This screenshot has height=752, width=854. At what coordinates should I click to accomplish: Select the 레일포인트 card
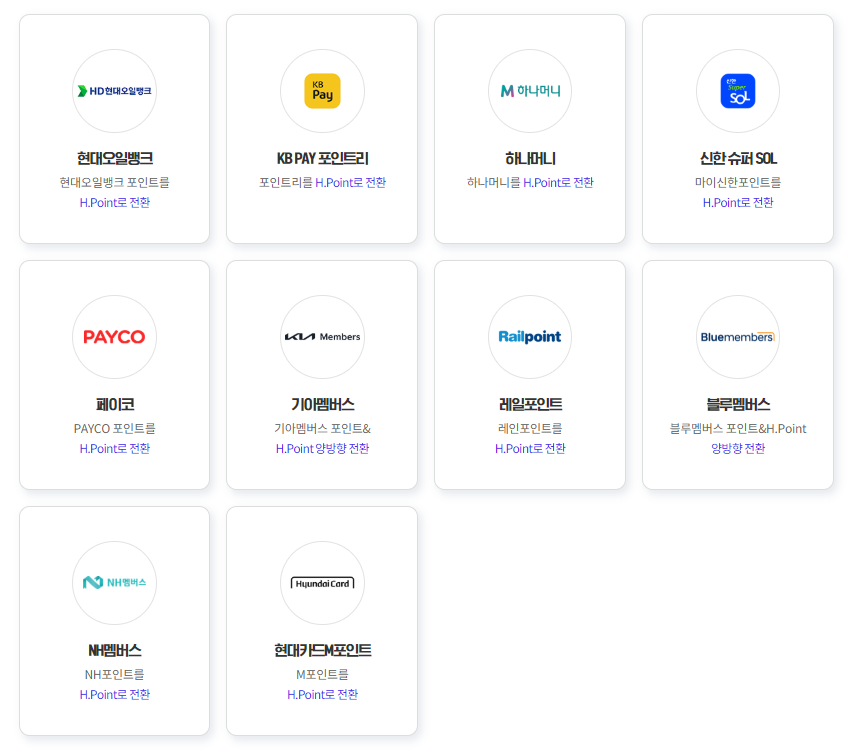click(x=530, y=374)
